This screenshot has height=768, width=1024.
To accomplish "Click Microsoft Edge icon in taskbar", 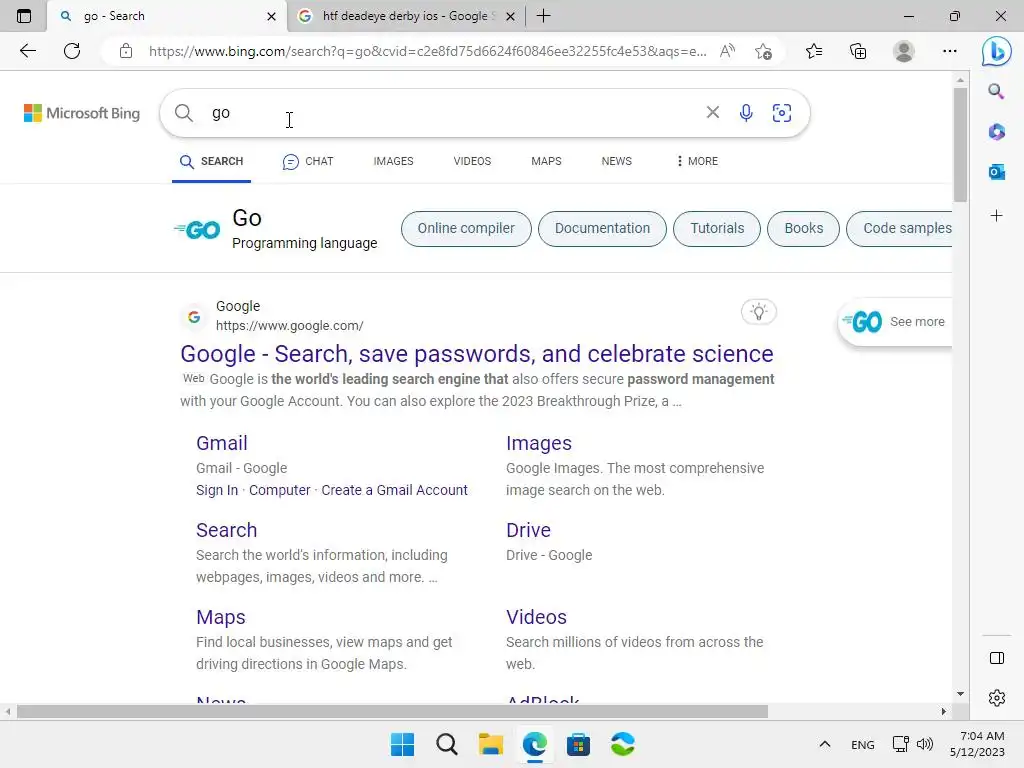I will click(x=534, y=744).
